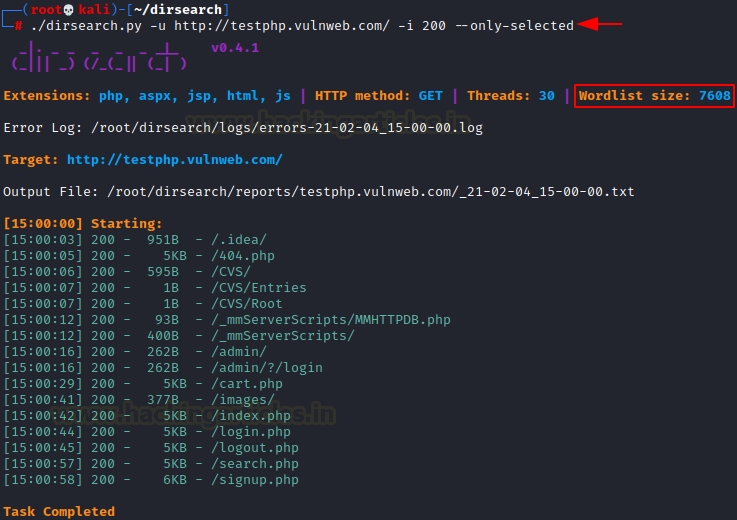Click the Wordlist size: 7608 text
Viewport: 737px width, 520px height.
pyautogui.click(x=654, y=95)
